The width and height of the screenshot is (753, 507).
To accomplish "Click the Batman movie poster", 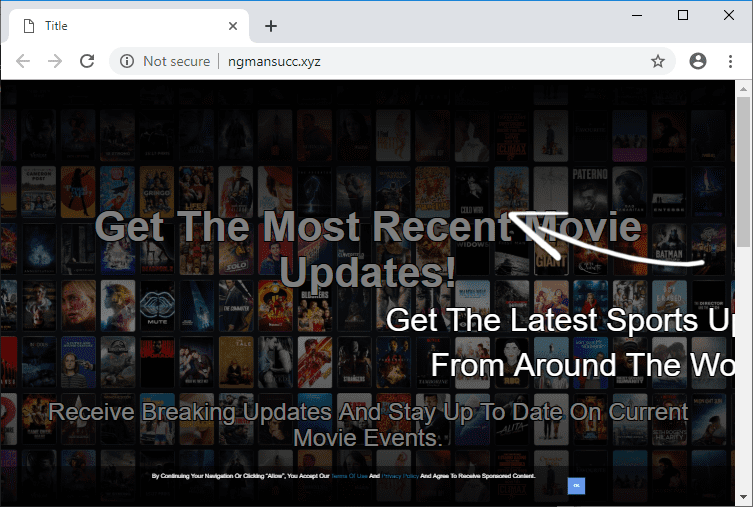I will coord(669,247).
